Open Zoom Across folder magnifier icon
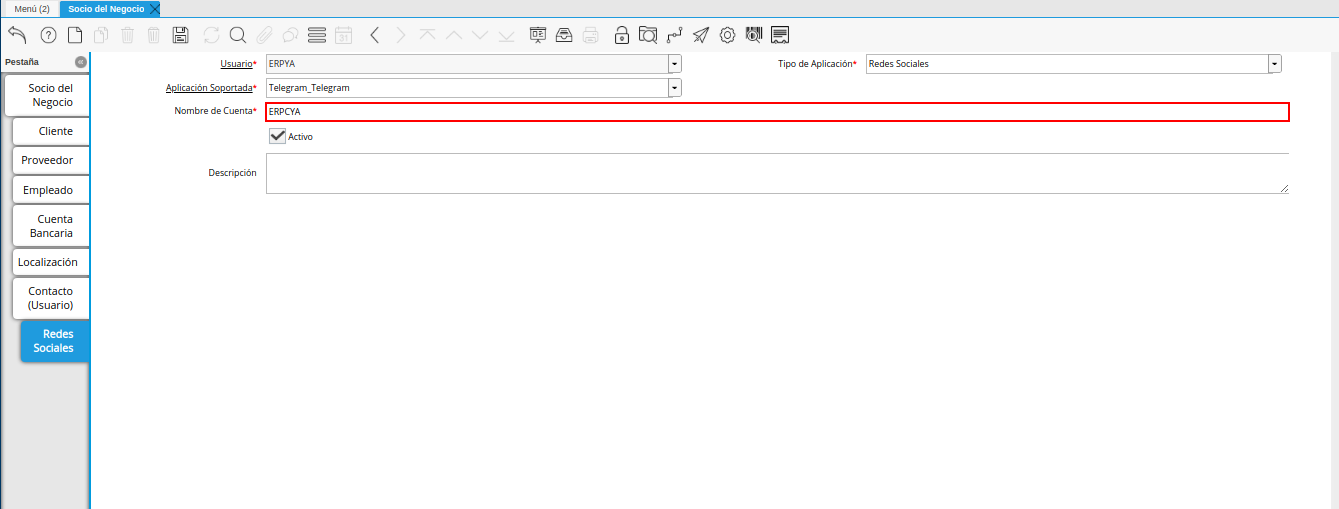The height and width of the screenshot is (509, 1339). pyautogui.click(x=648, y=35)
